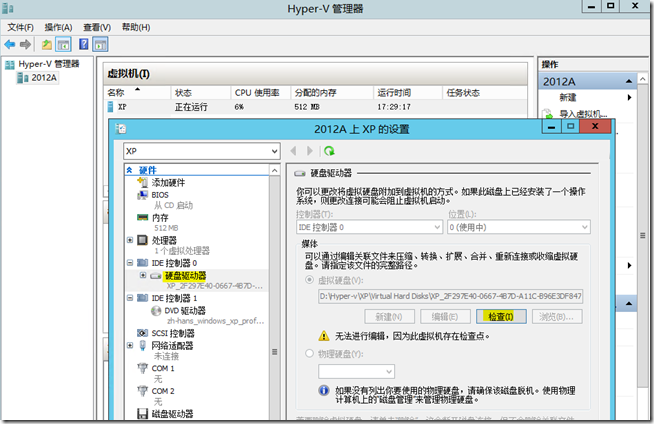The height and width of the screenshot is (424, 654).
Task: Click the green refresh icon in settings dialog
Action: (x=329, y=151)
